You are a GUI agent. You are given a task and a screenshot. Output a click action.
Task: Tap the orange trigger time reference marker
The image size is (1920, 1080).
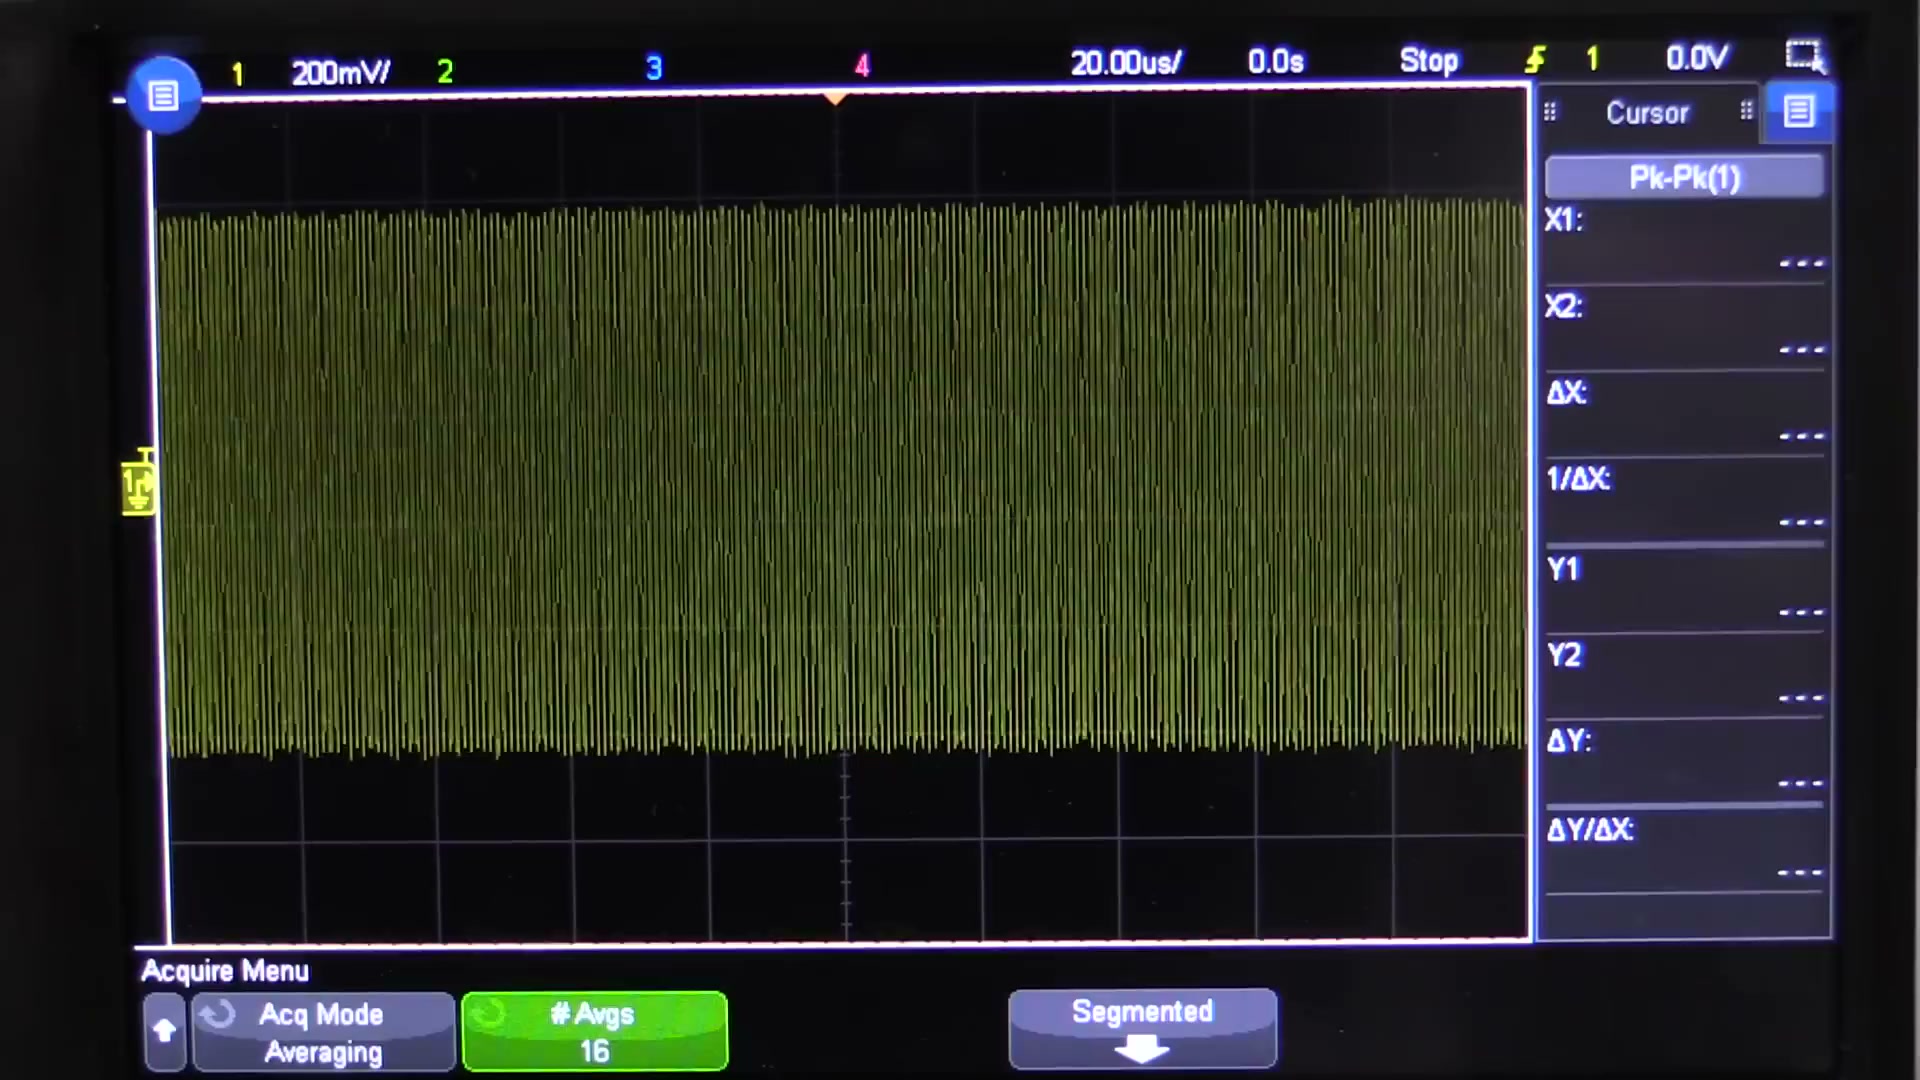(x=835, y=98)
